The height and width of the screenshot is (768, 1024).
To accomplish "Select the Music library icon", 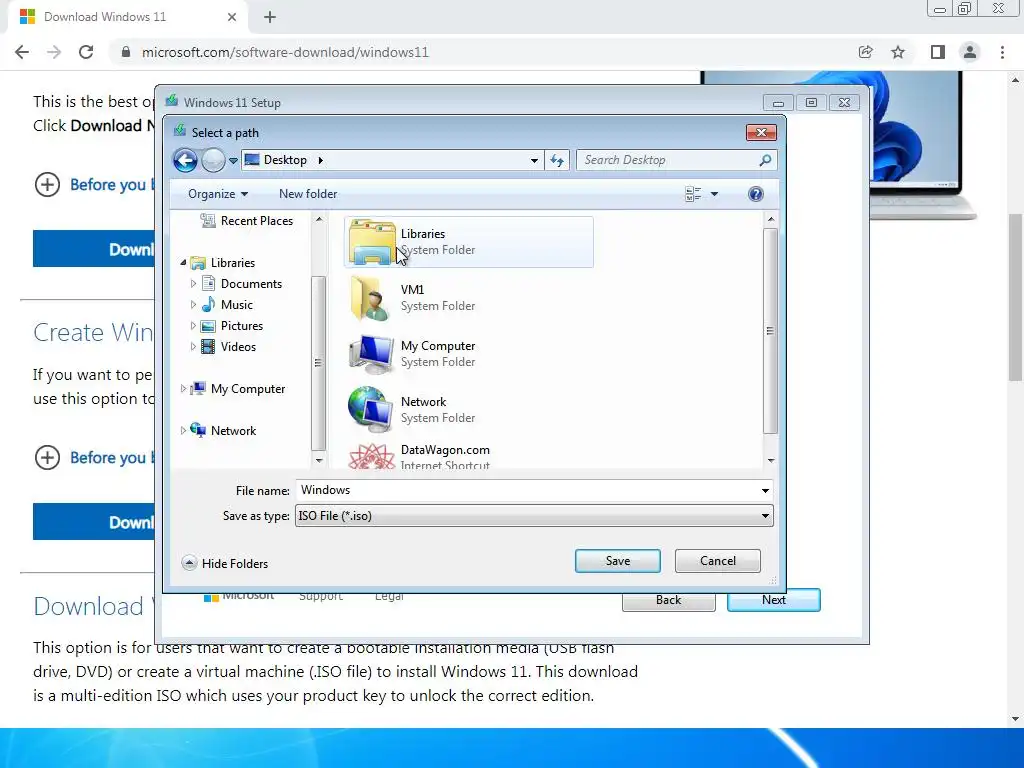I will 208,304.
